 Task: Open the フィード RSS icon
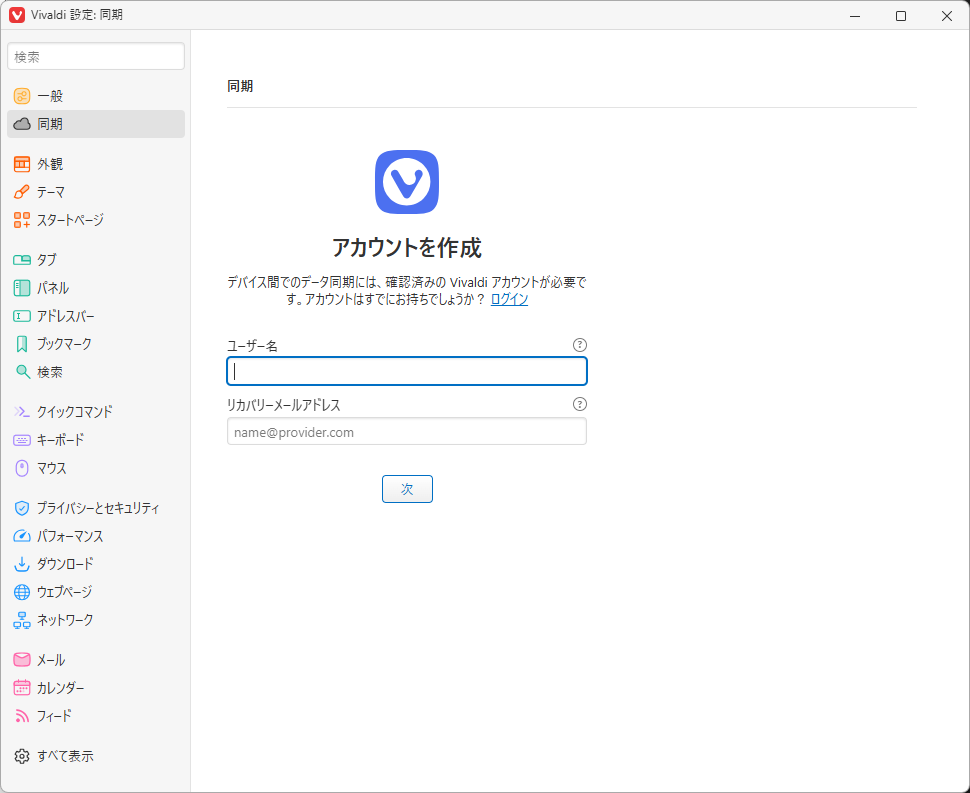(x=22, y=716)
